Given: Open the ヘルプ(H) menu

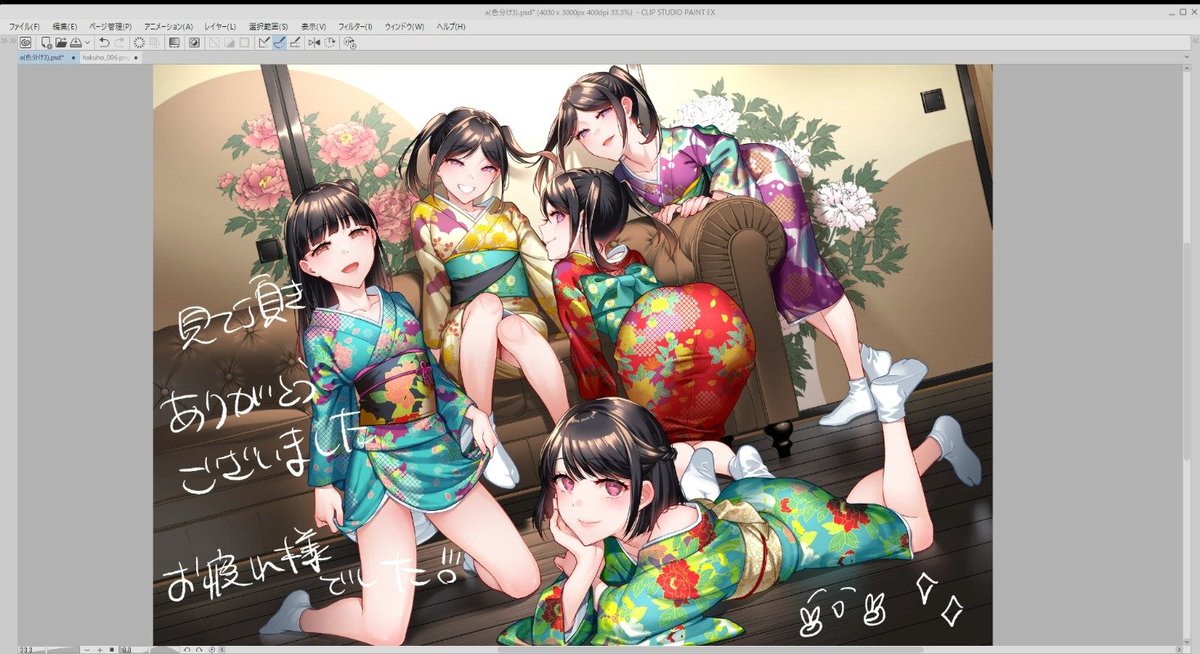Looking at the screenshot, I should 450,26.
